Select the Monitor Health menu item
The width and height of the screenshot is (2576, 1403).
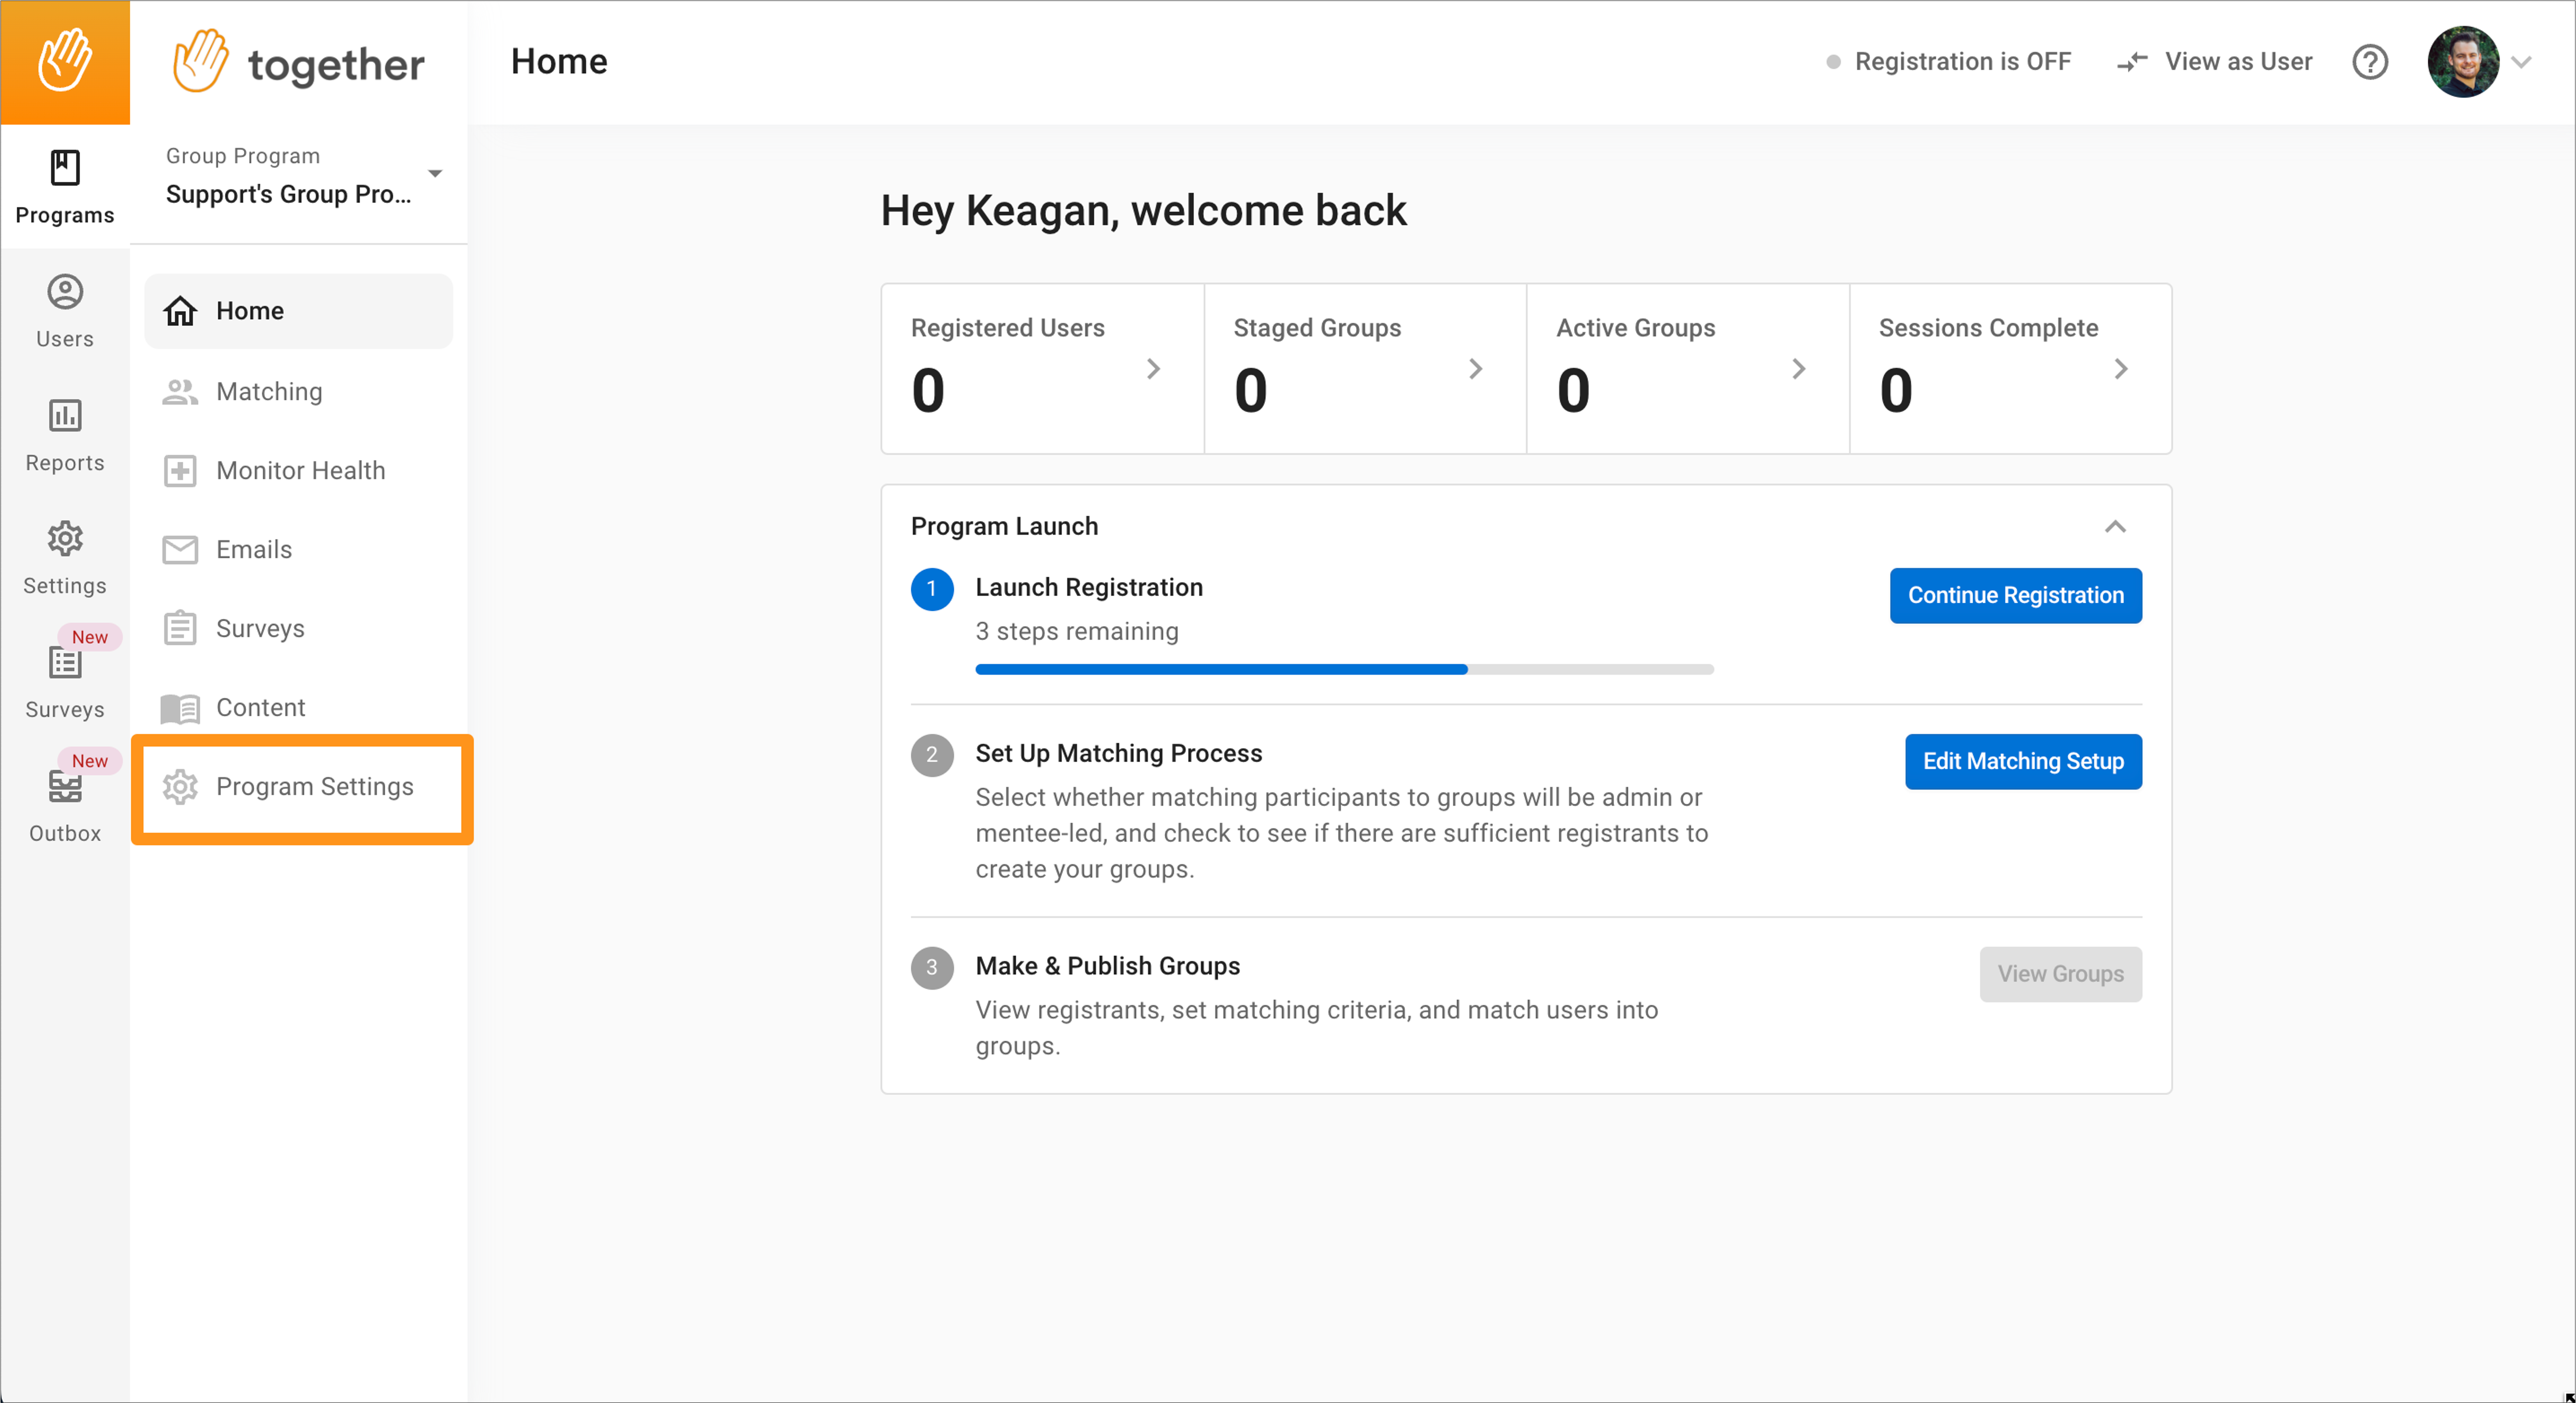[298, 470]
